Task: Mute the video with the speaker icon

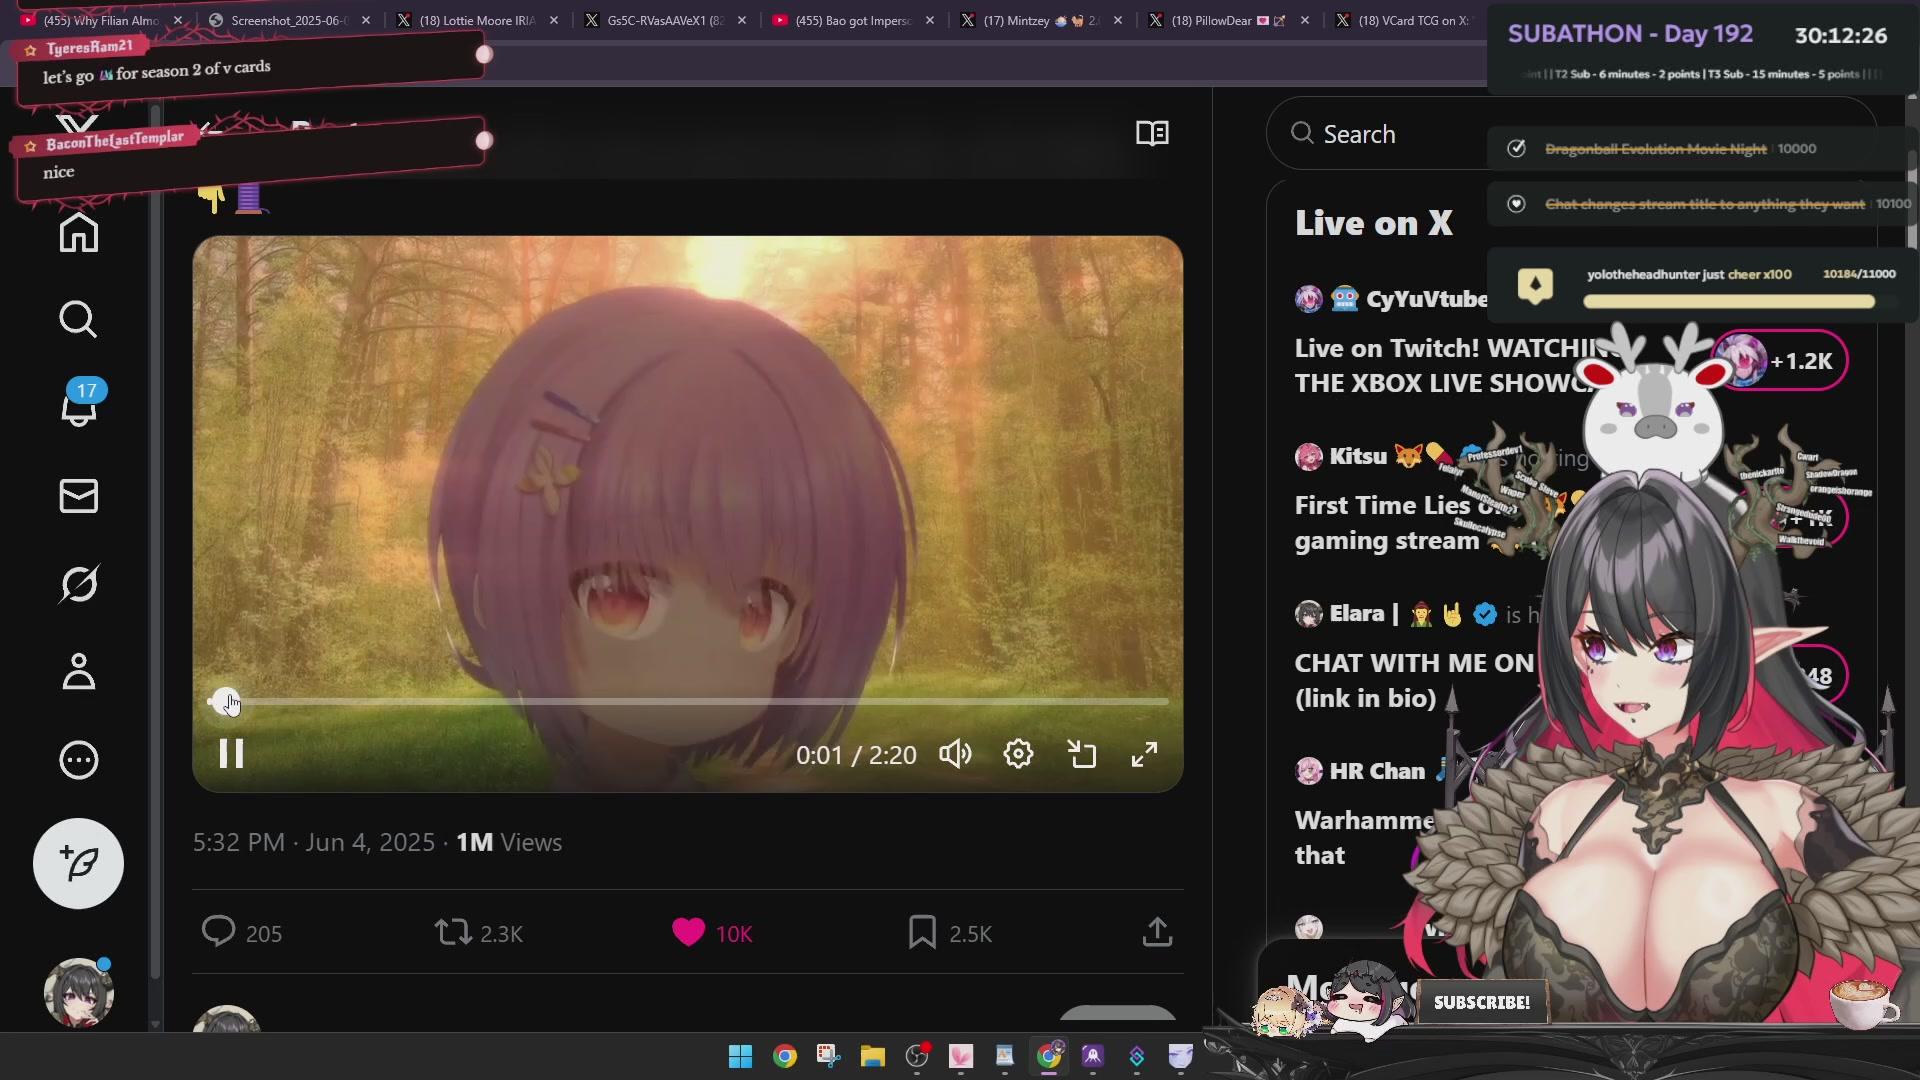Action: tap(955, 754)
